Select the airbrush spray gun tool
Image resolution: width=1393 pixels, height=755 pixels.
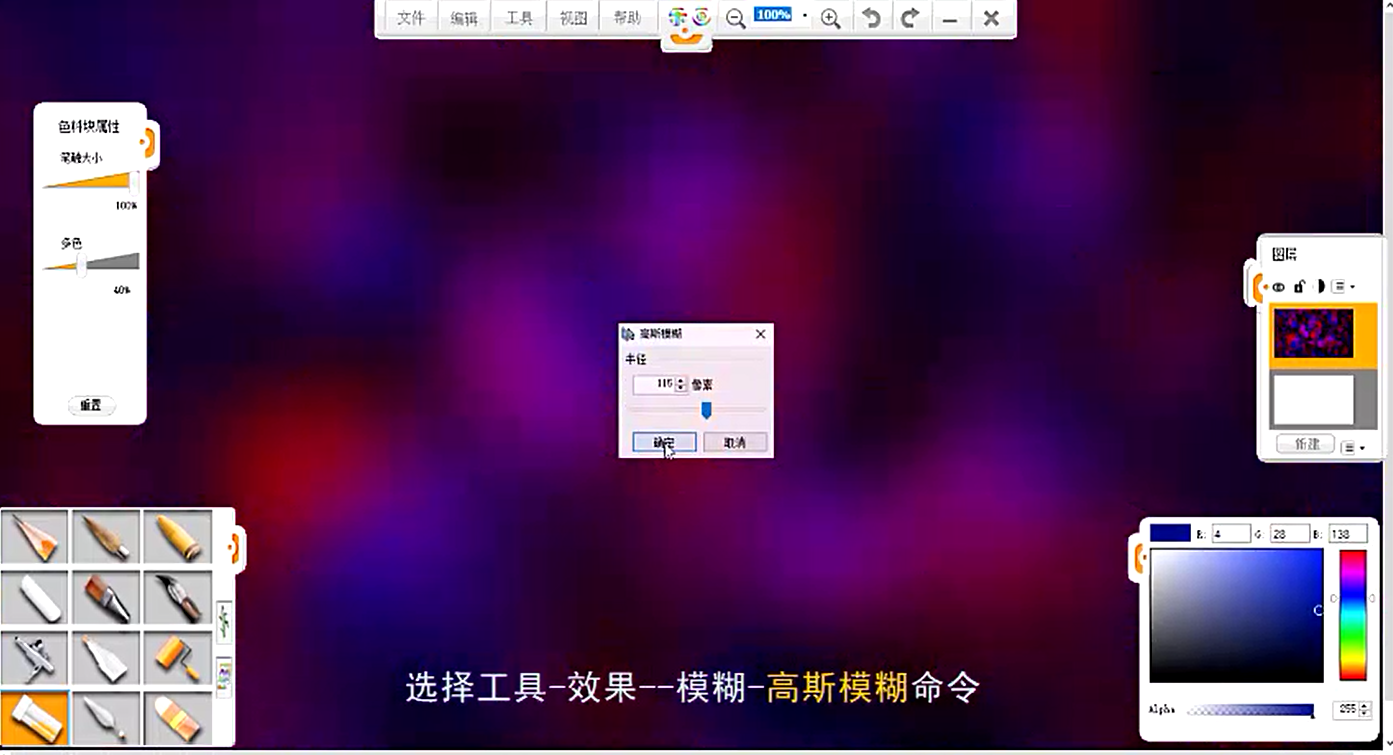pos(34,659)
